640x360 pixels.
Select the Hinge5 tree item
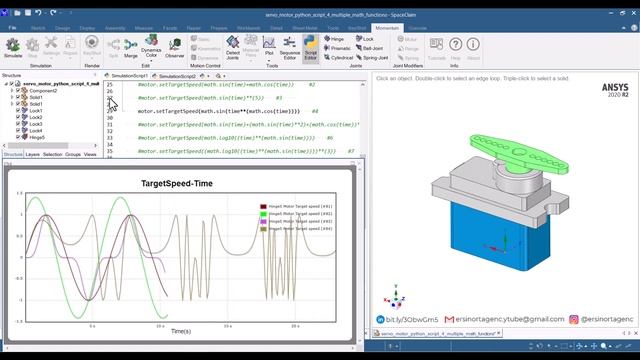tap(37, 137)
